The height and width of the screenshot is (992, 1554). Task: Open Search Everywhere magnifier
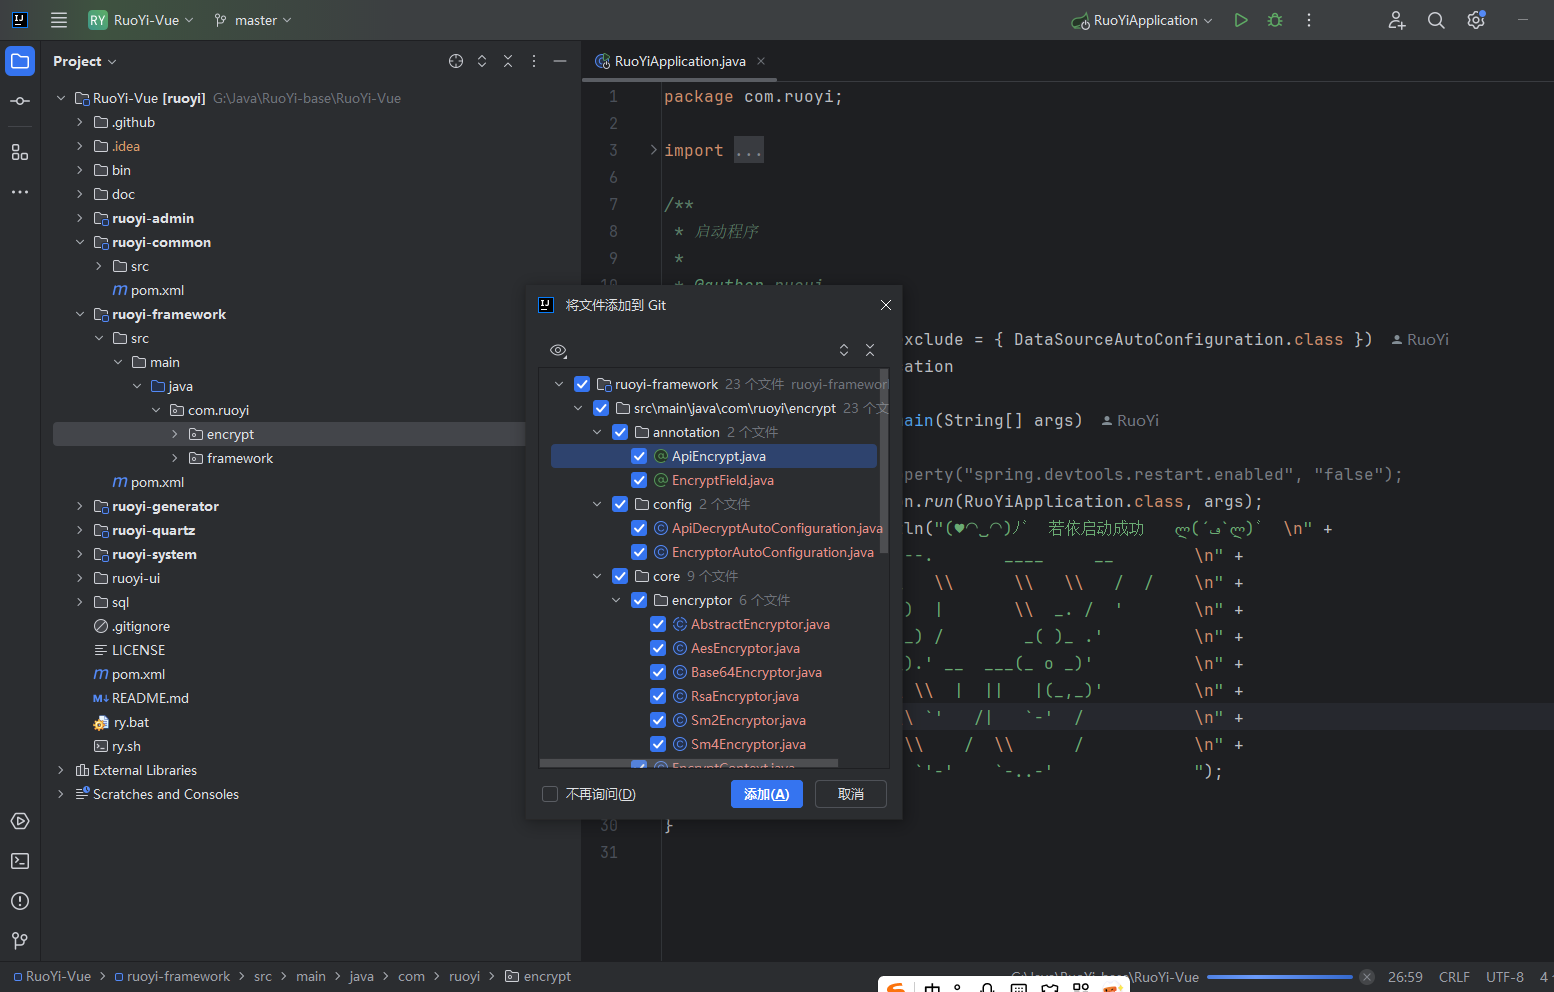tap(1436, 20)
